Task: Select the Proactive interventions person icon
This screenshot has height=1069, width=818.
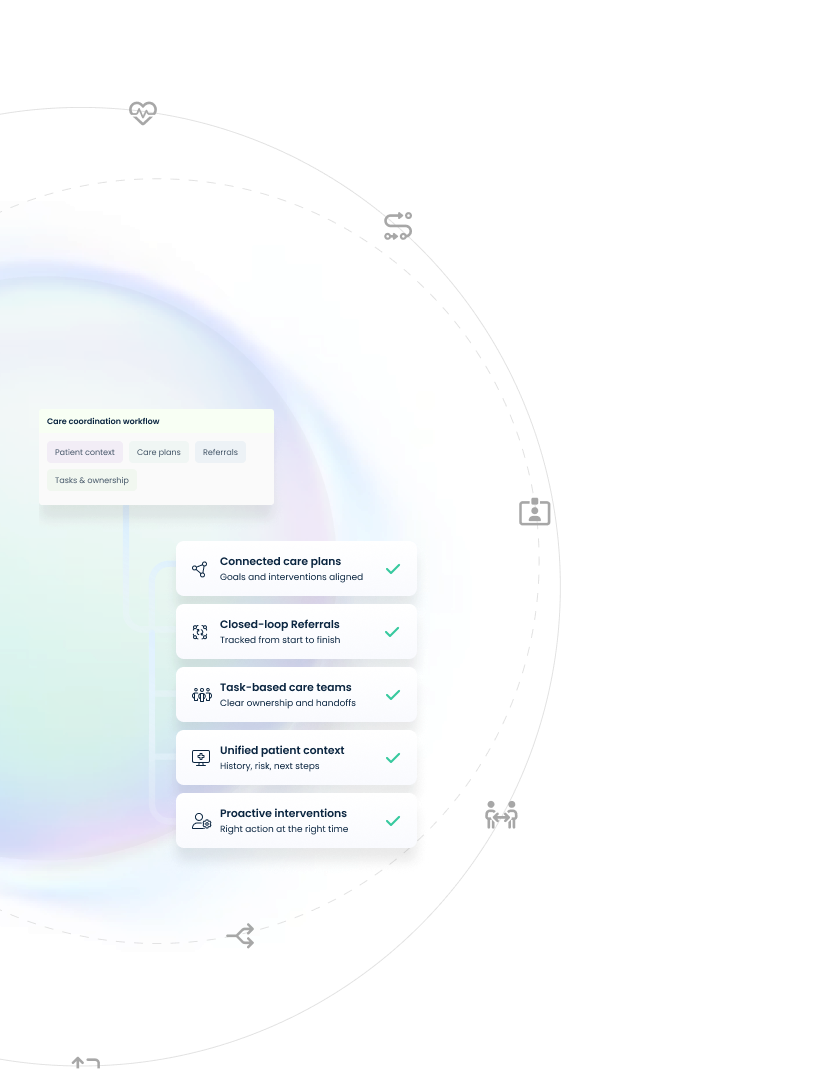Action: (200, 820)
